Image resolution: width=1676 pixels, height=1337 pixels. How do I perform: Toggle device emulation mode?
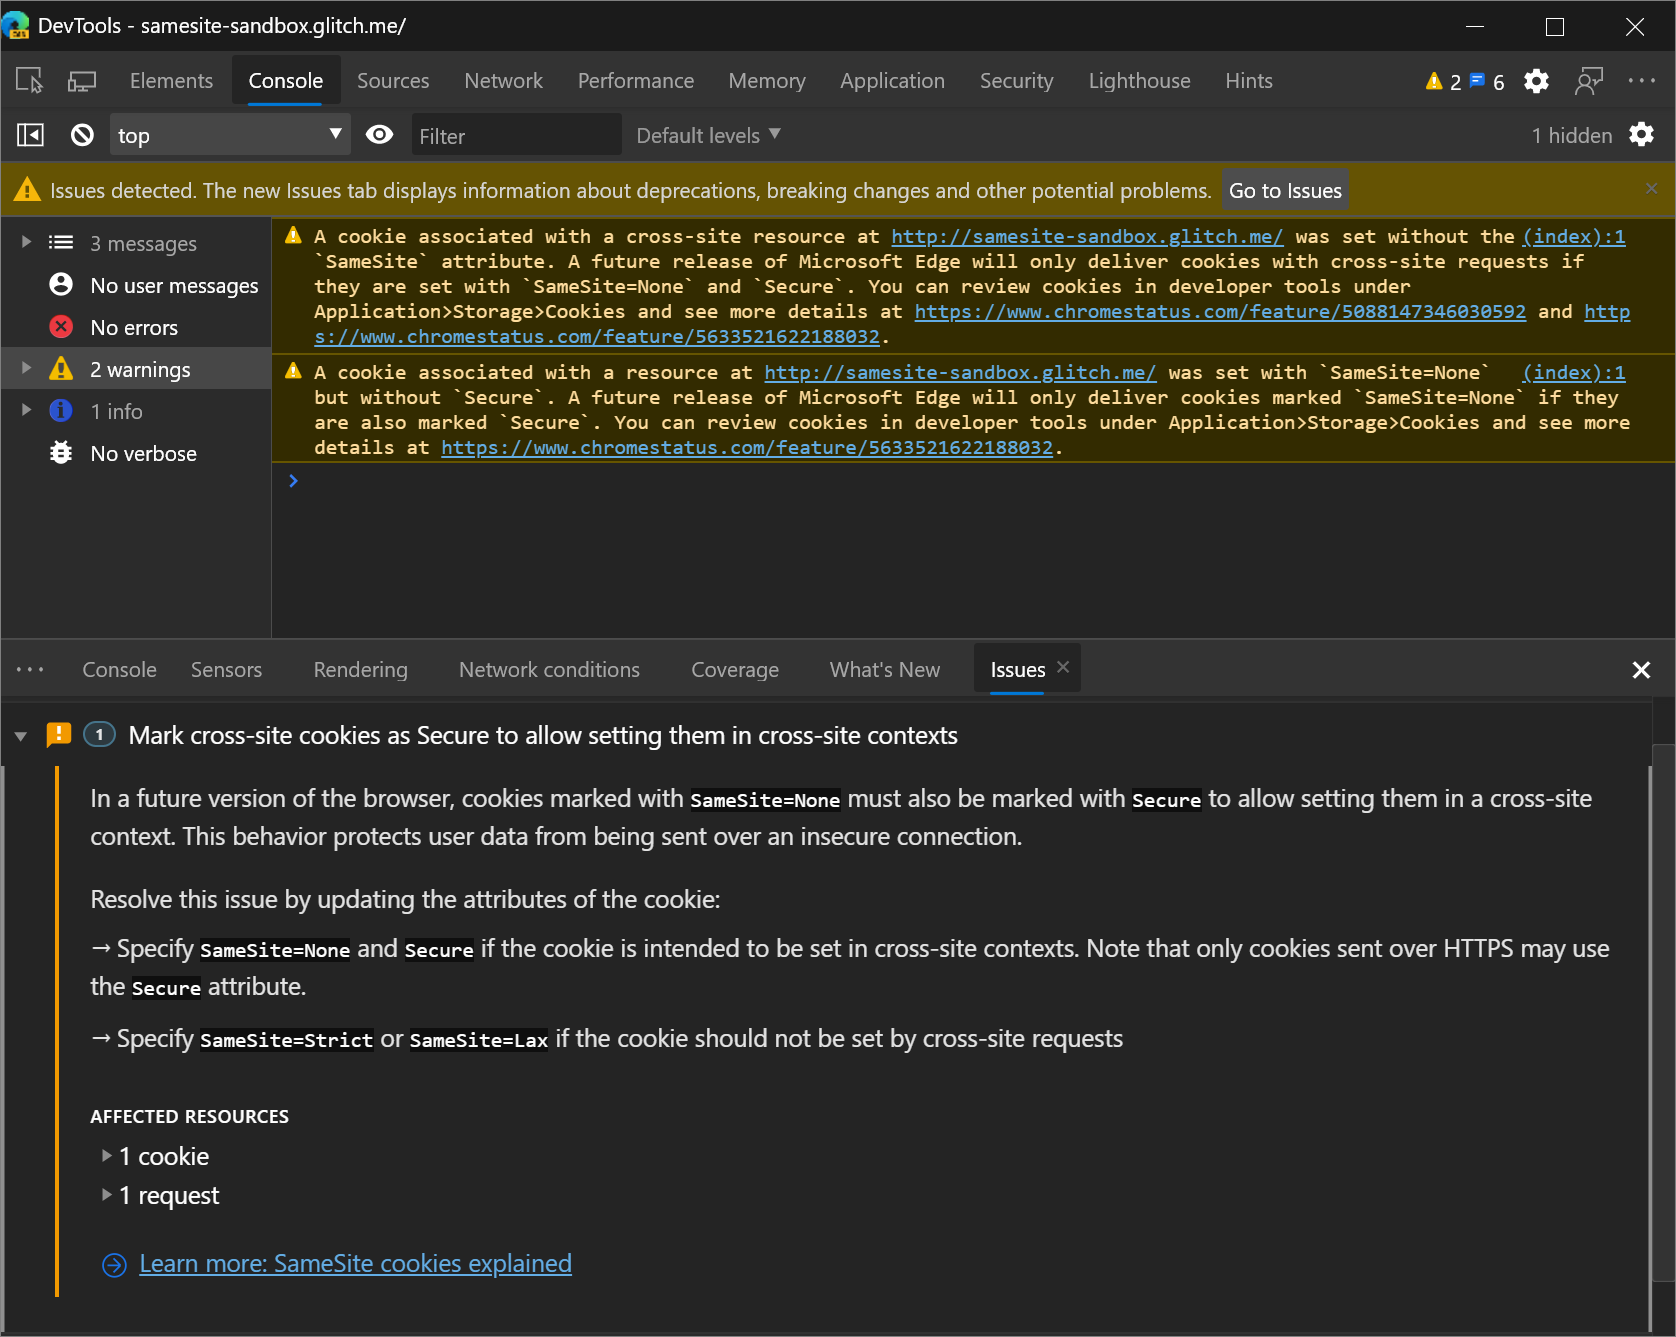coord(82,80)
